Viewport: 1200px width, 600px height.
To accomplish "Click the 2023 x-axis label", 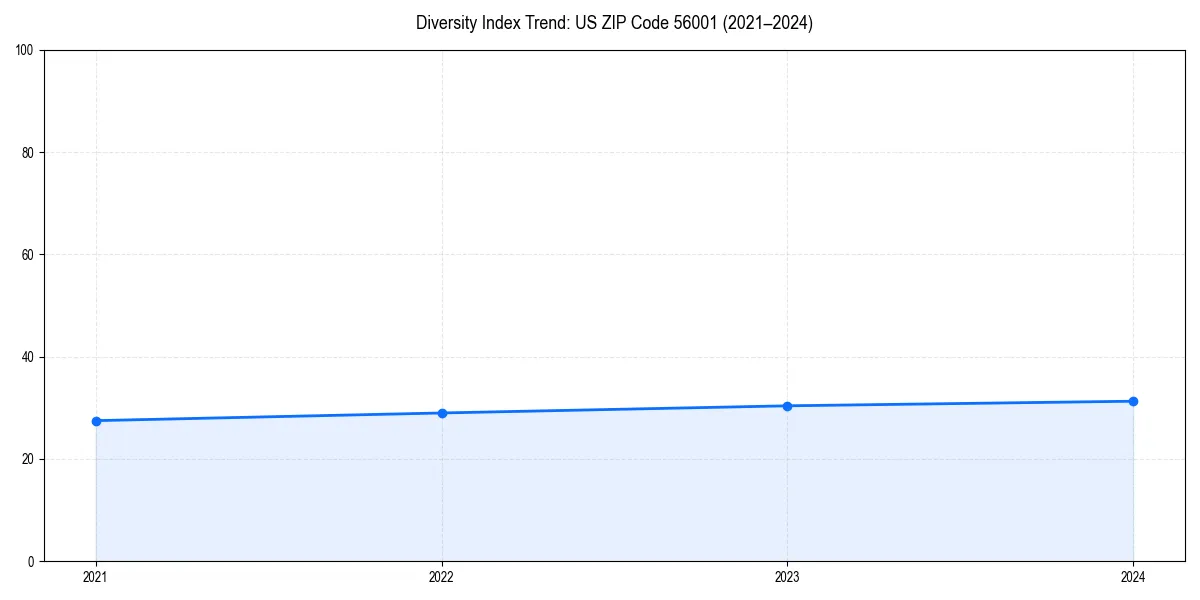I will point(787,577).
